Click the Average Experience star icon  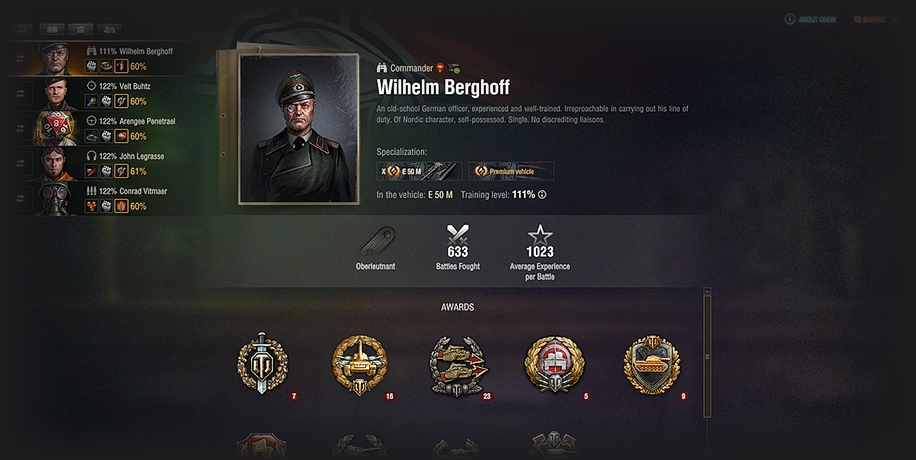[x=540, y=235]
